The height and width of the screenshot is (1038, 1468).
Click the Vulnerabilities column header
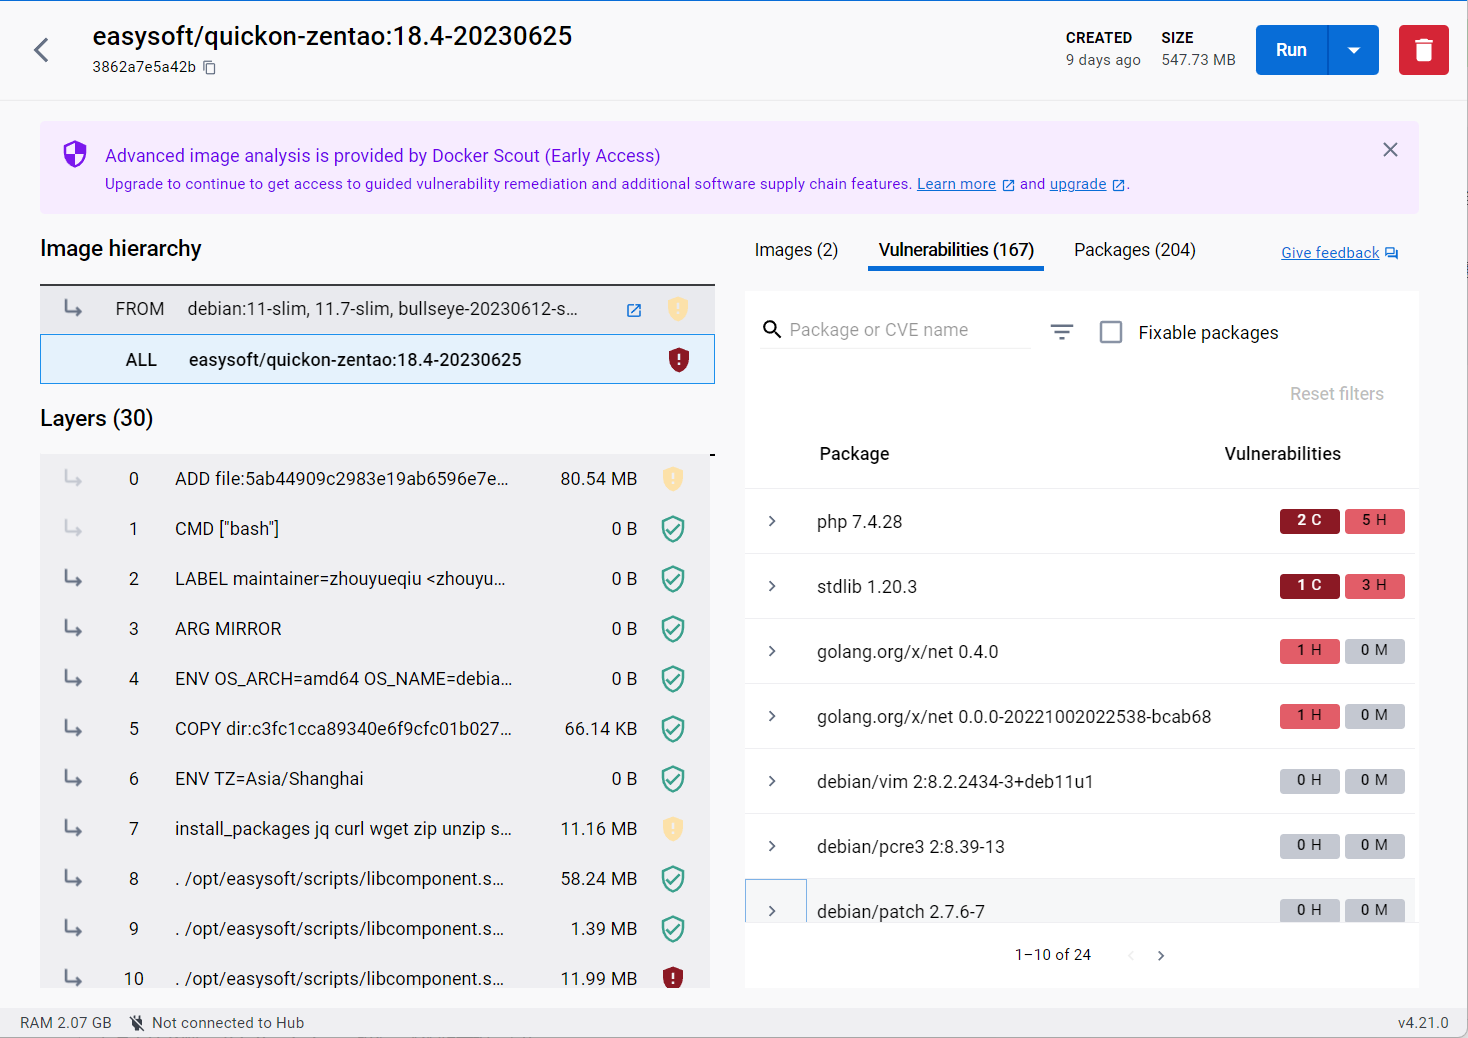point(1283,454)
